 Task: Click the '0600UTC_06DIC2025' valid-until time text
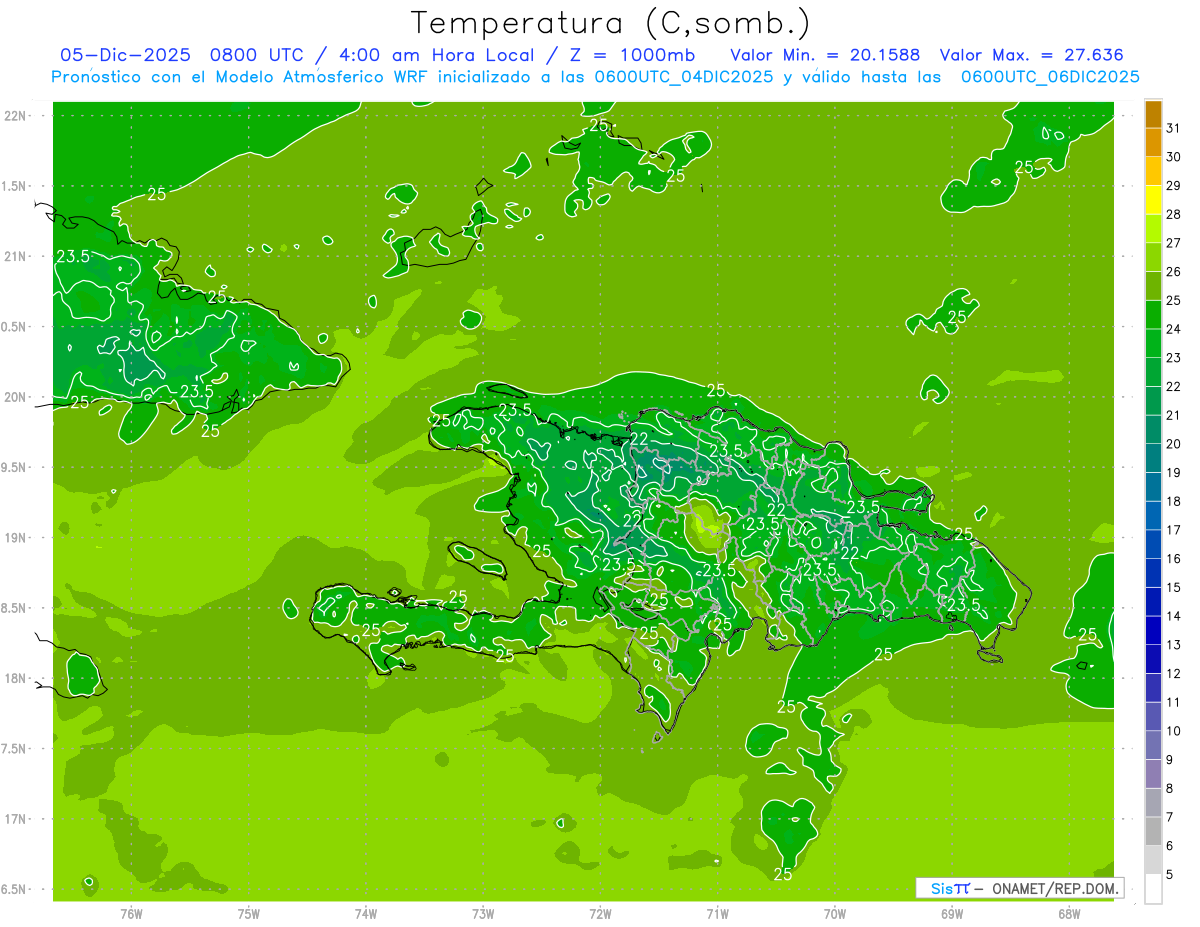click(x=1050, y=77)
